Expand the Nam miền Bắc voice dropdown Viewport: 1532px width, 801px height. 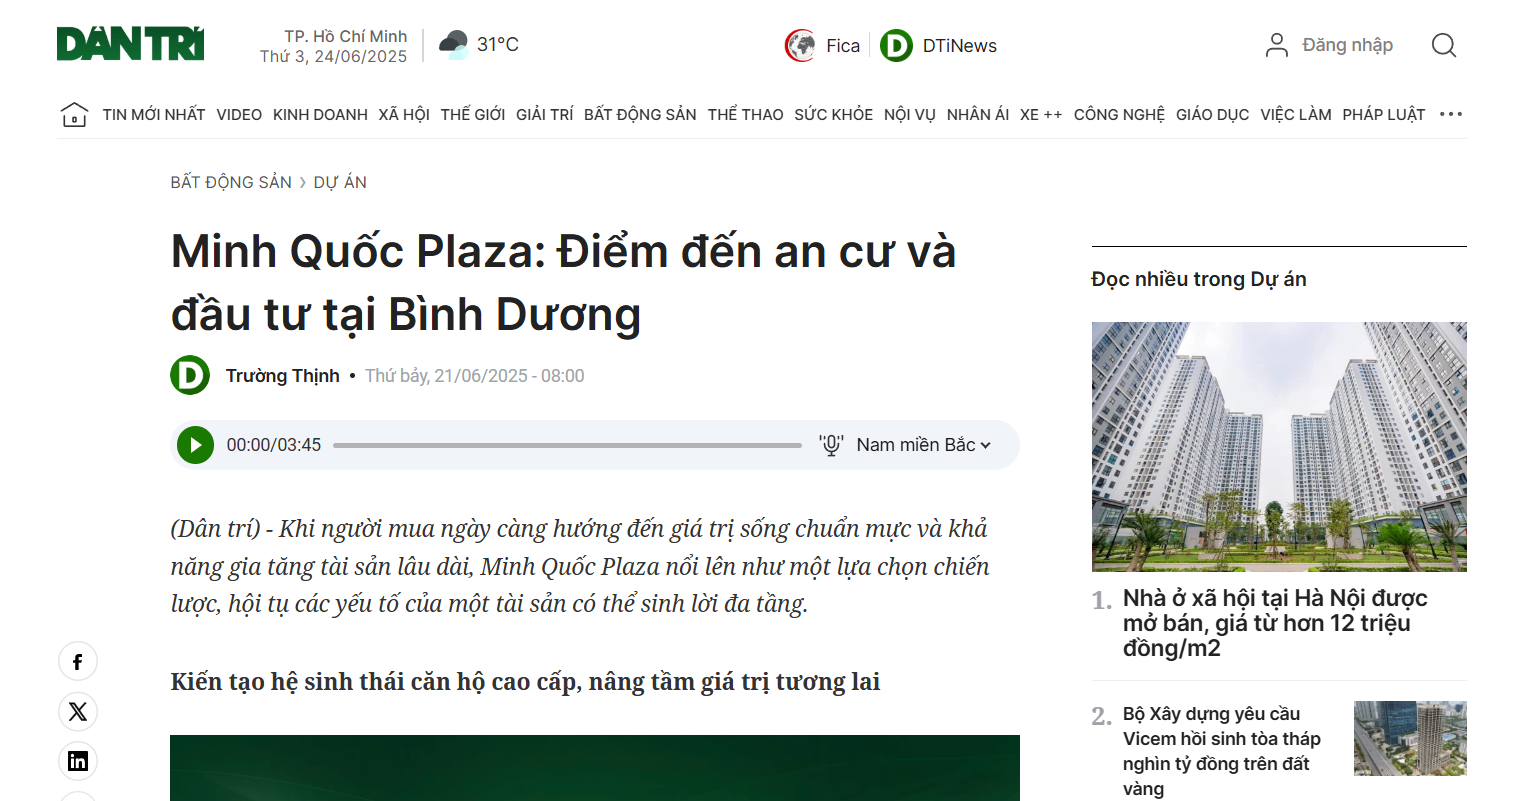[x=923, y=445]
